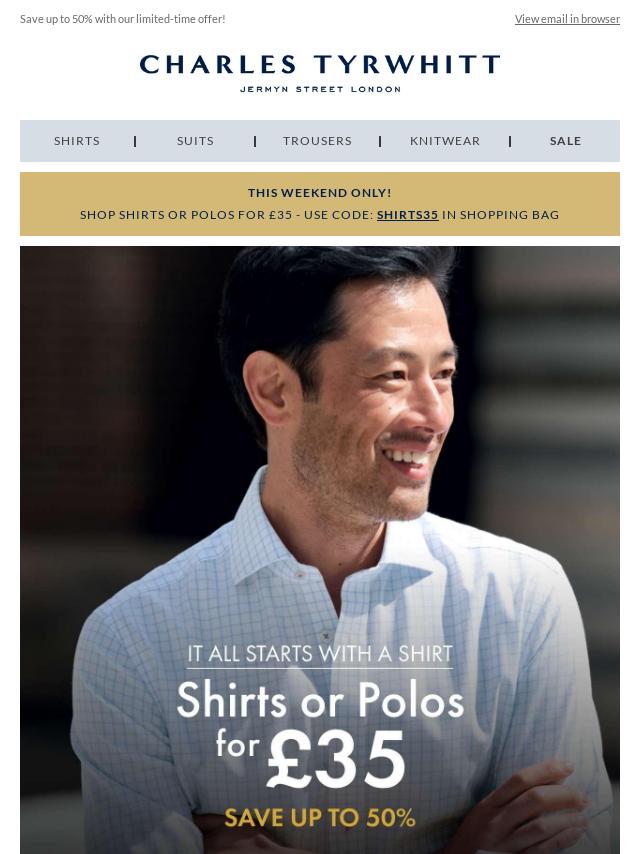The width and height of the screenshot is (640, 854).
Task: Select Trousers in the navigation bar
Action: (317, 141)
